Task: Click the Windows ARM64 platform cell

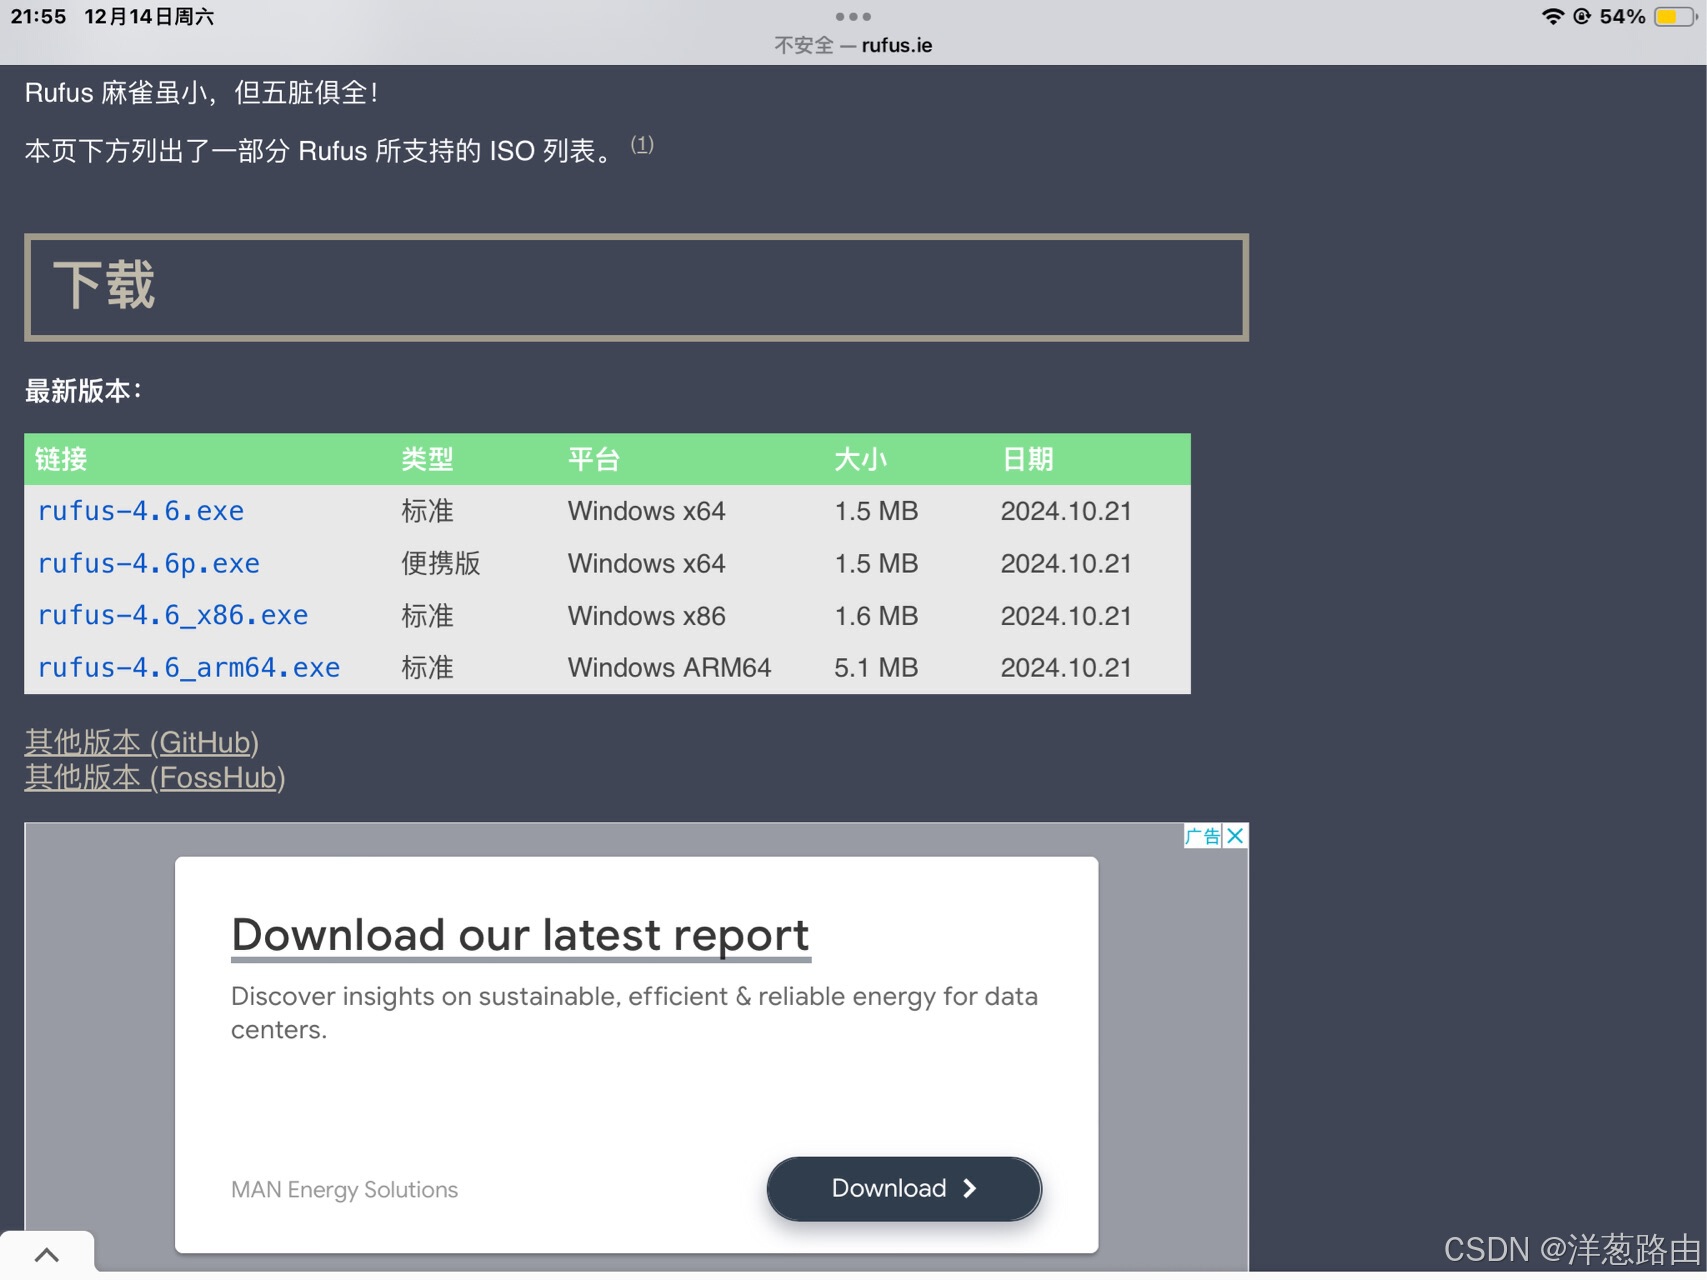Action: [670, 668]
